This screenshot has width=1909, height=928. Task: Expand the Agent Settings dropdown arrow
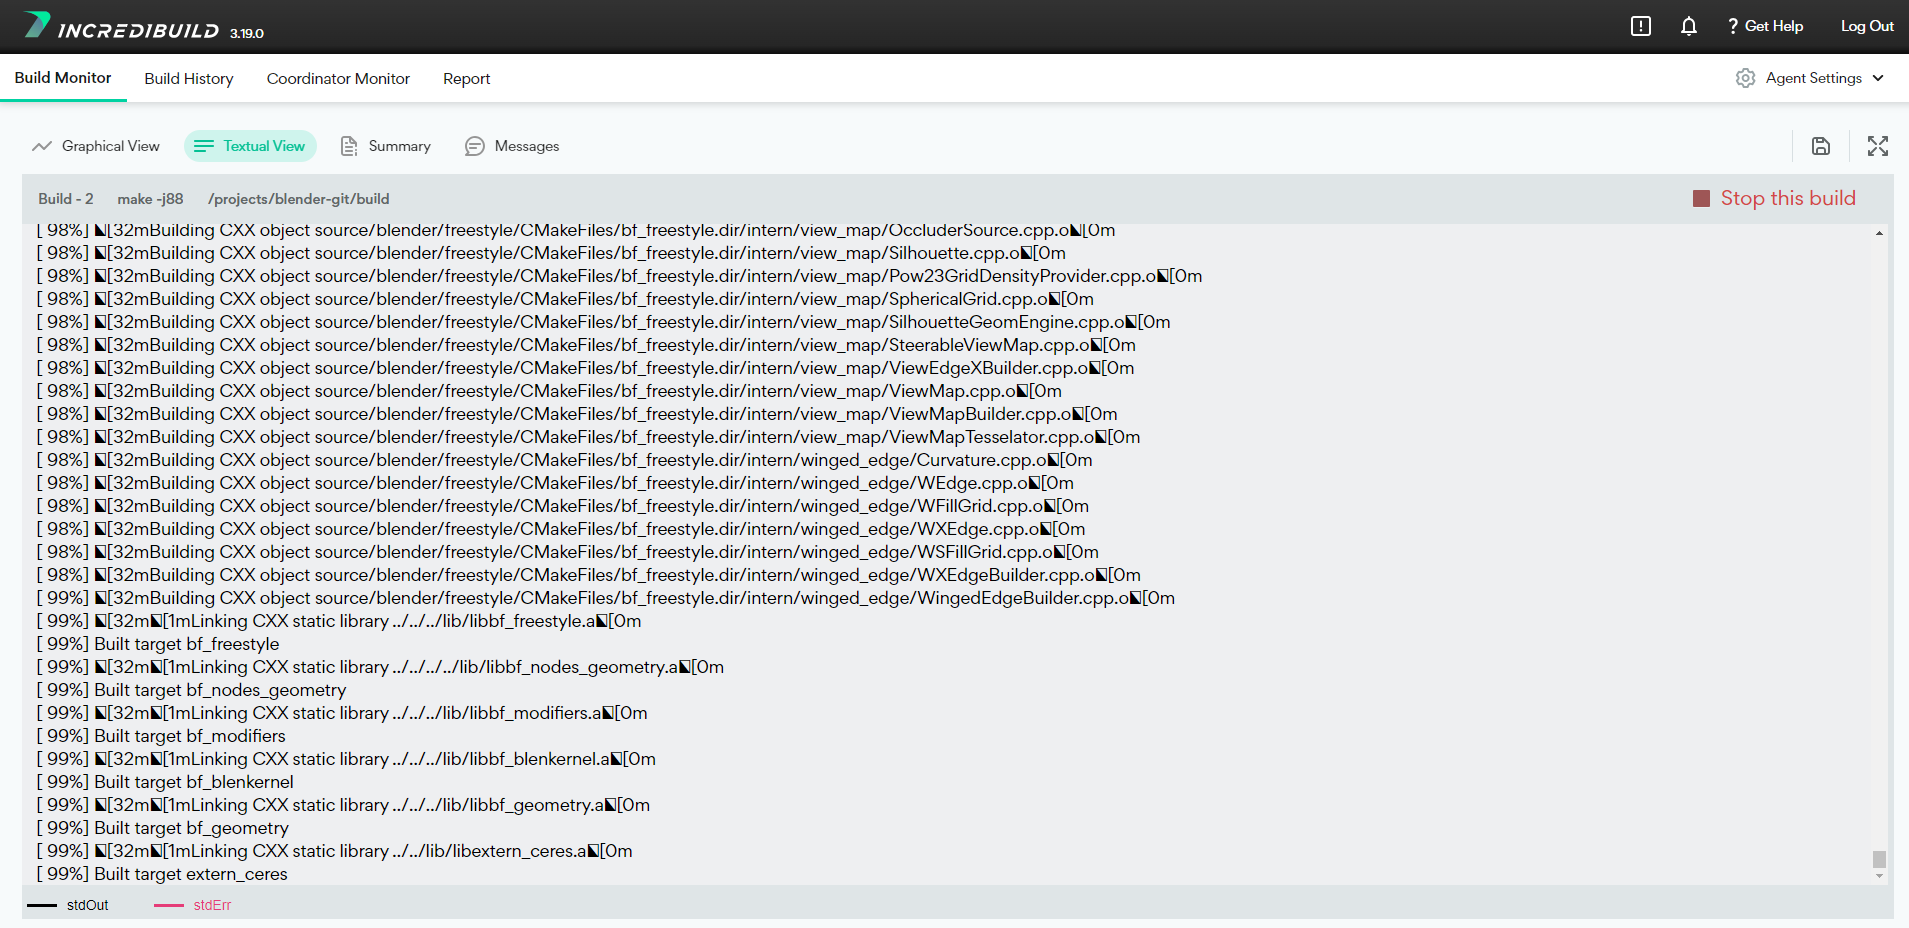click(x=1878, y=78)
